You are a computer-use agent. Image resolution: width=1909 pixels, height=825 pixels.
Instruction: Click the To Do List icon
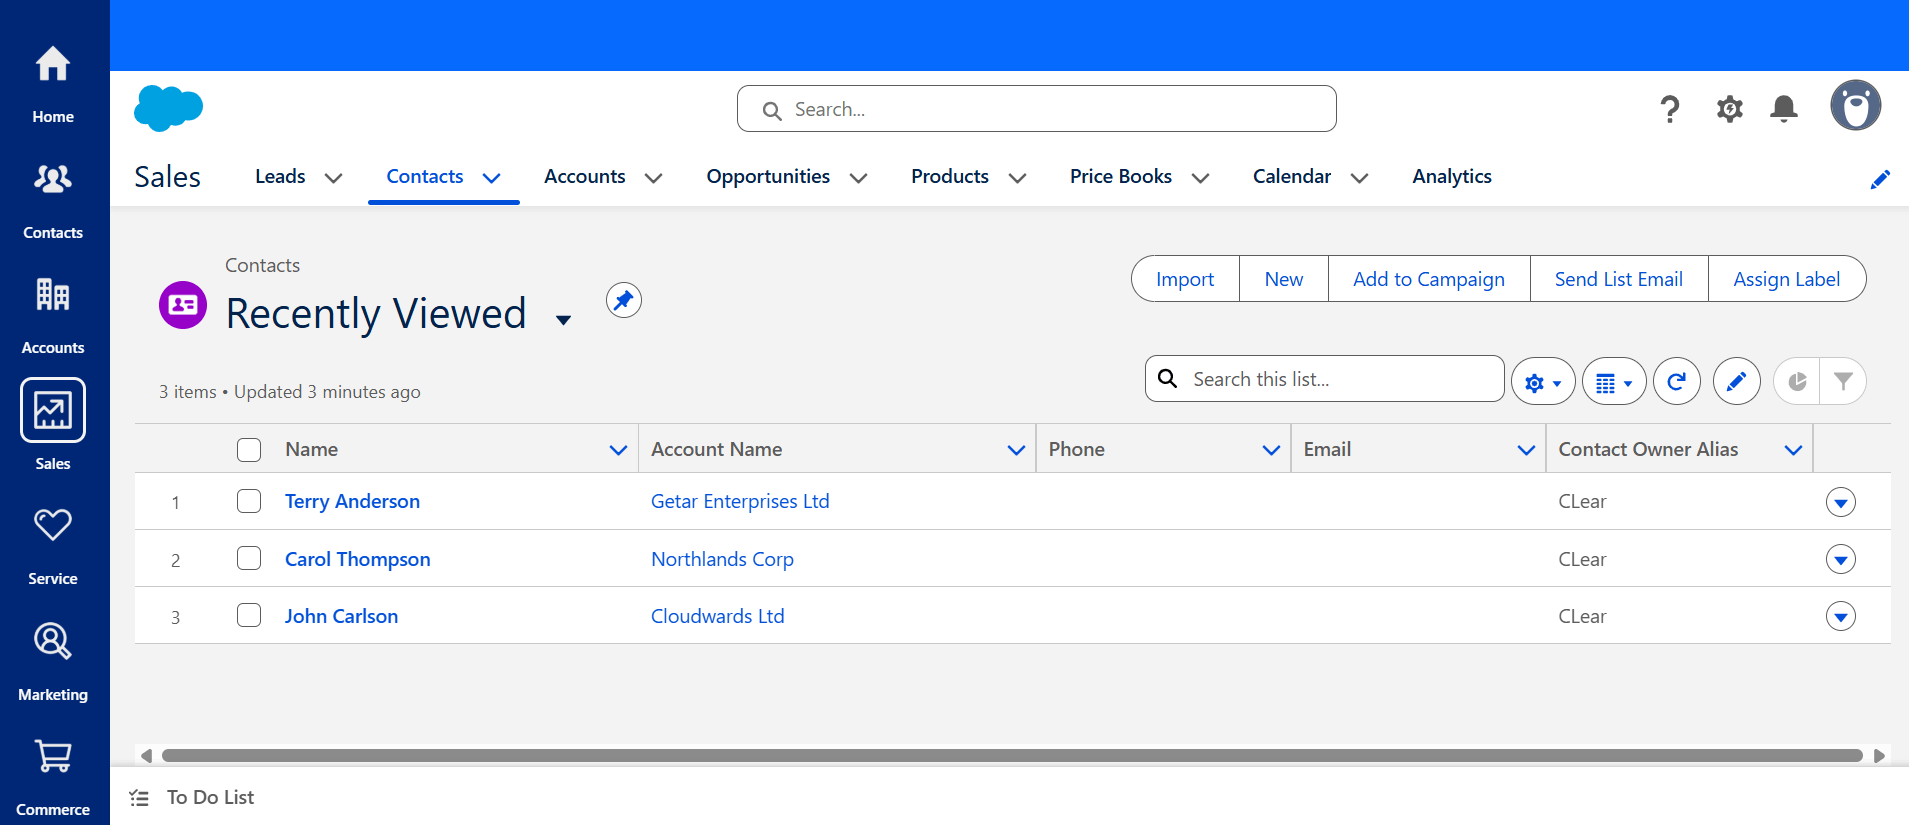point(139,797)
